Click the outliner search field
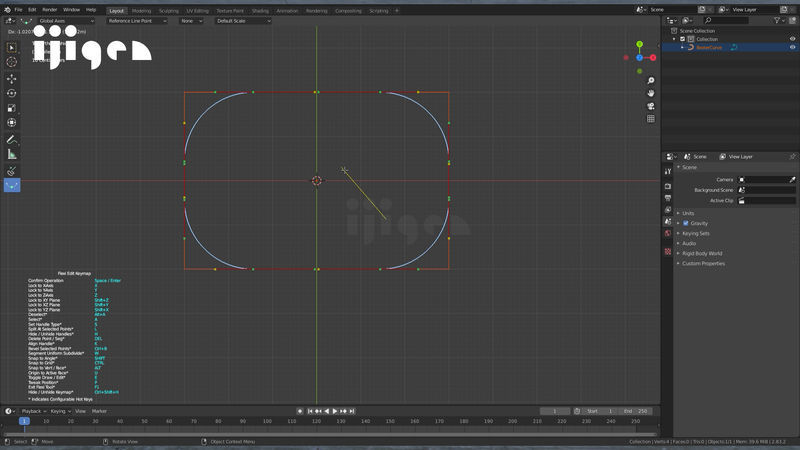Screen dimensions: 800x450 726,20
